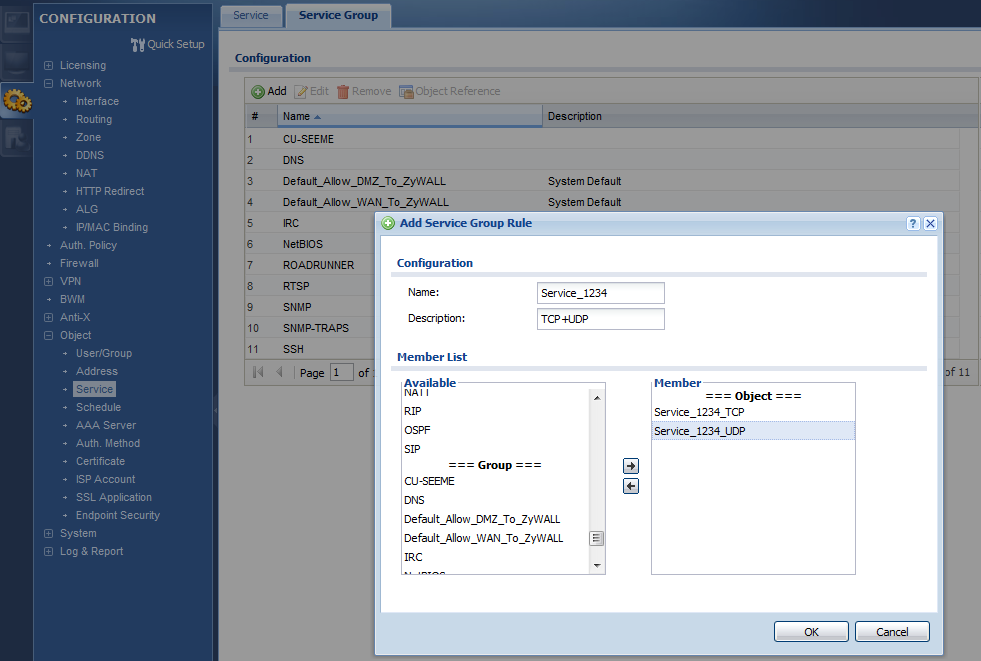Cancel the Add Service Group Rule dialog
Image resolution: width=981 pixels, height=661 pixels.
point(892,632)
